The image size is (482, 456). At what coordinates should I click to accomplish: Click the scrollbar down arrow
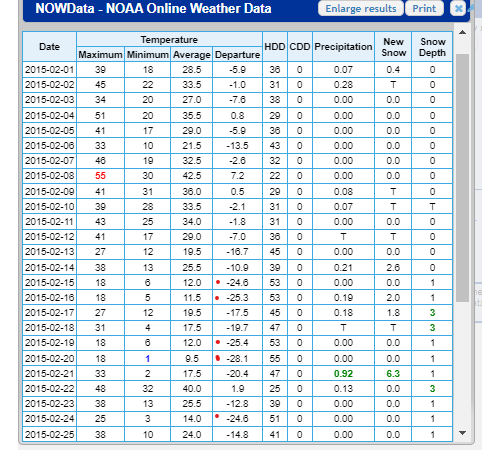click(x=462, y=433)
